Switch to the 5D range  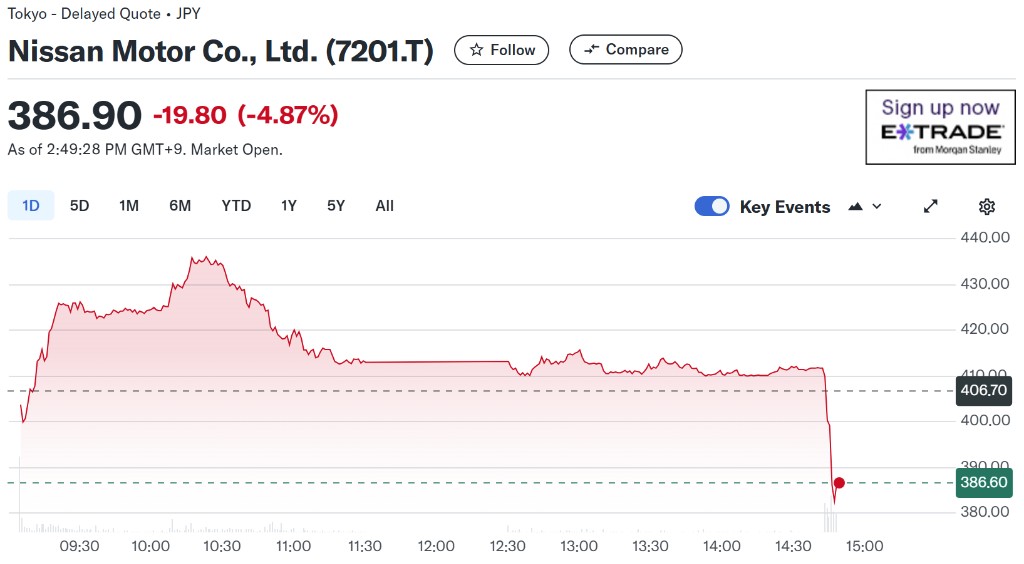coord(80,206)
